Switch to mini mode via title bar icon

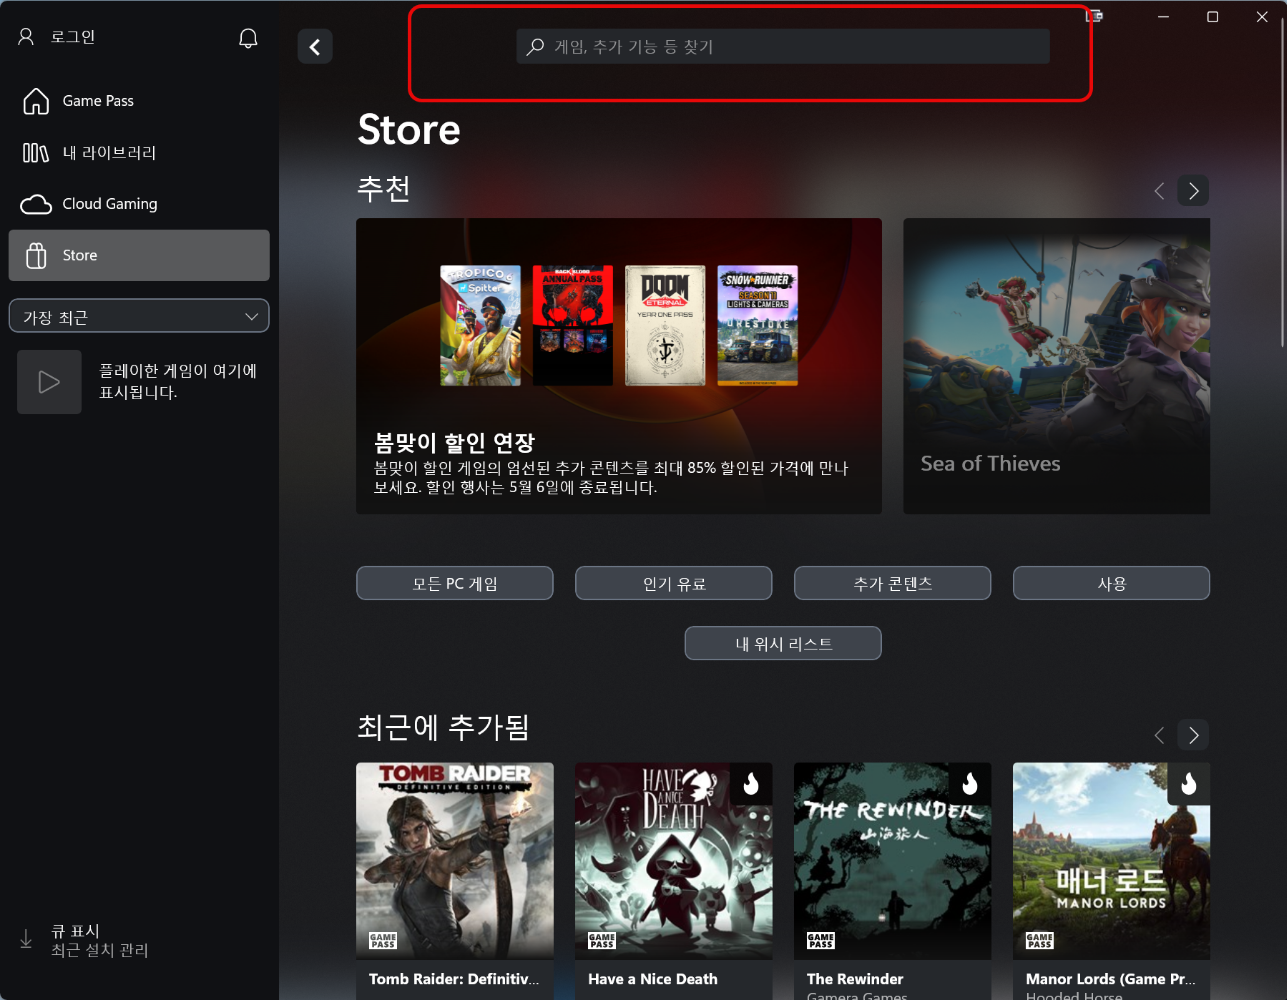(x=1094, y=16)
